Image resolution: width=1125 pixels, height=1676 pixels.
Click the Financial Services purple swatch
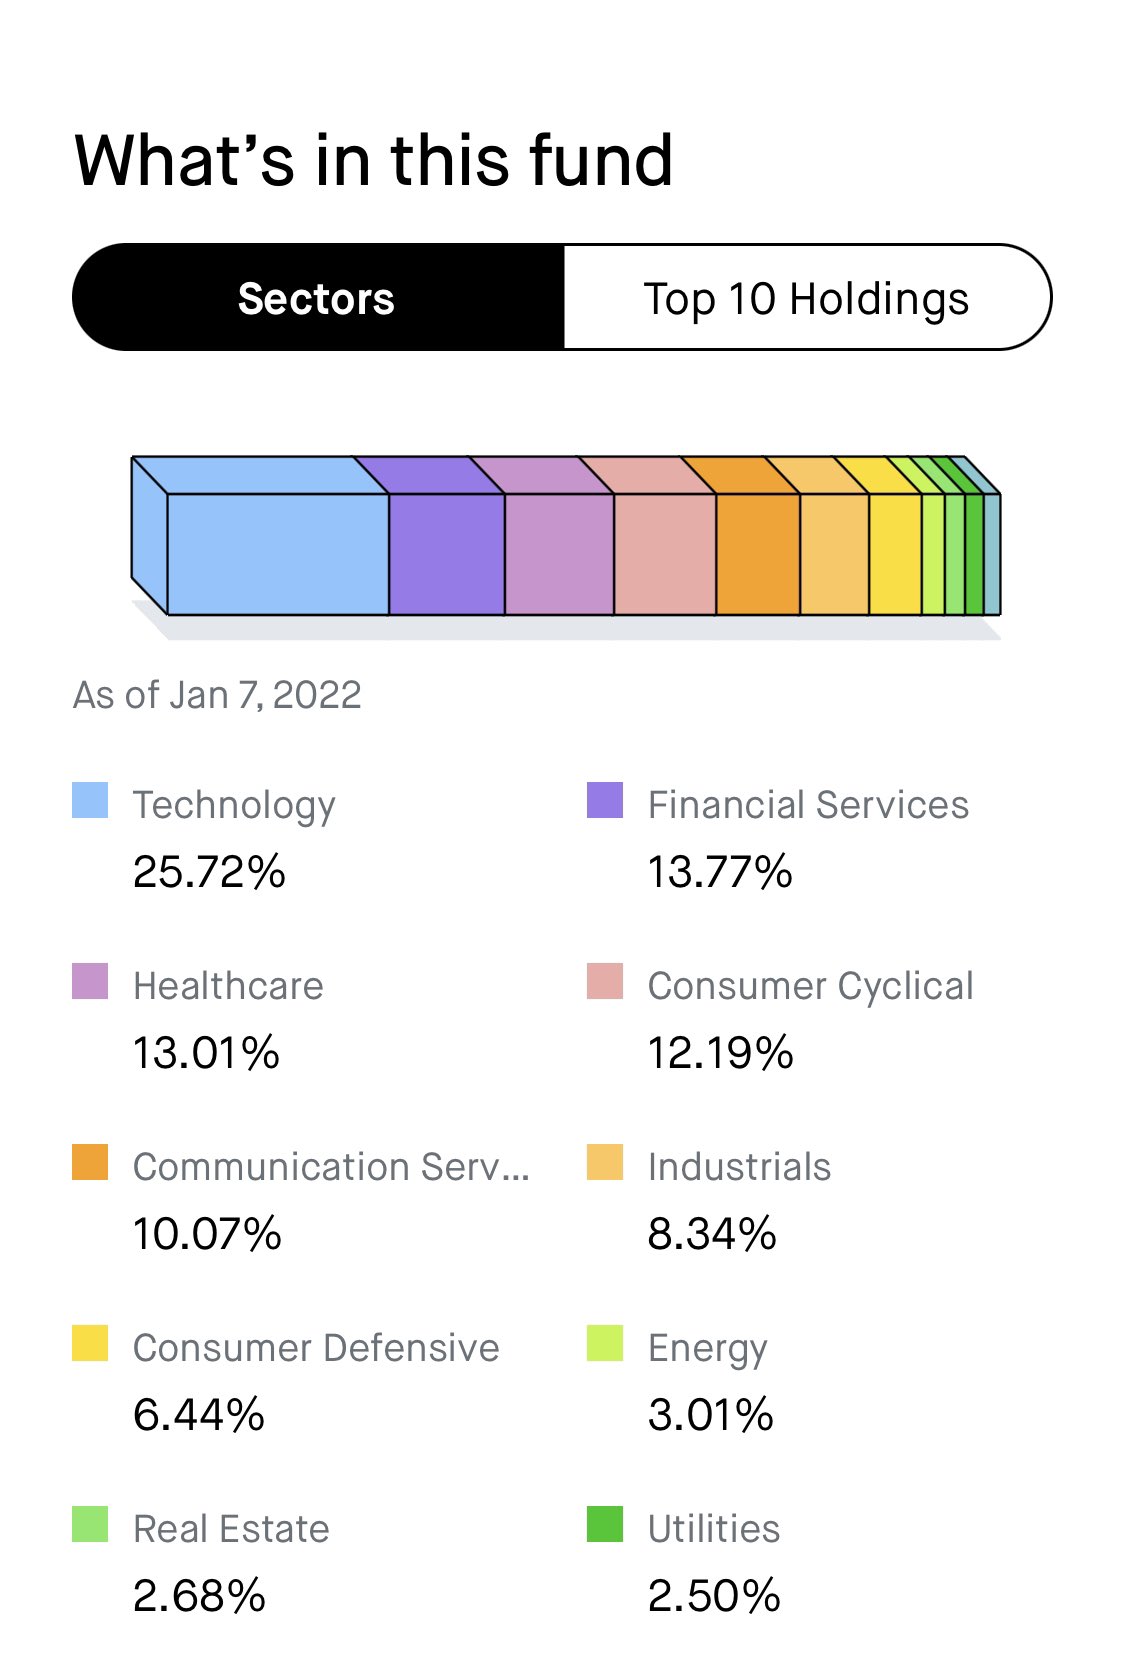click(605, 801)
